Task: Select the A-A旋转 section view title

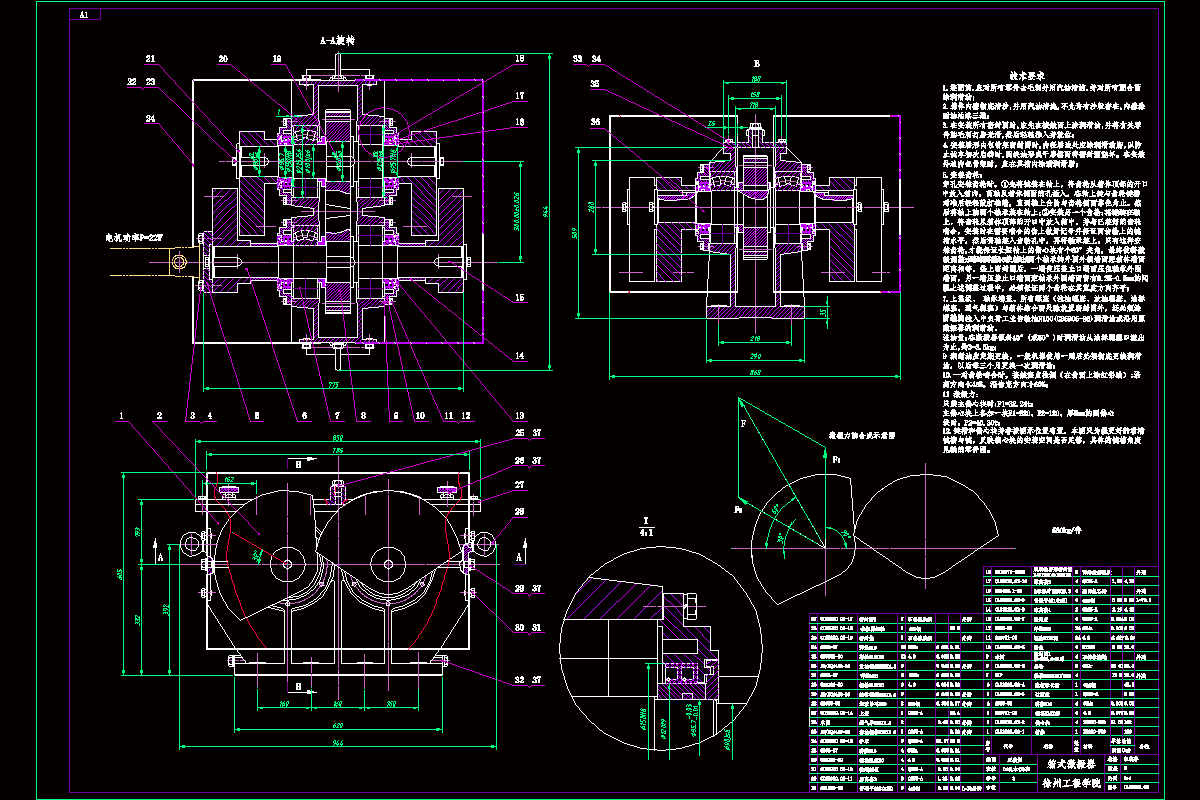Action: 338,42
